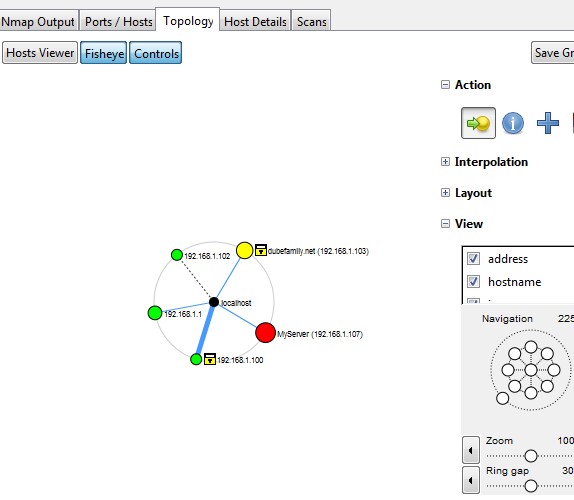Open the Hosts Viewer button
The image size is (574, 500).
coord(40,53)
